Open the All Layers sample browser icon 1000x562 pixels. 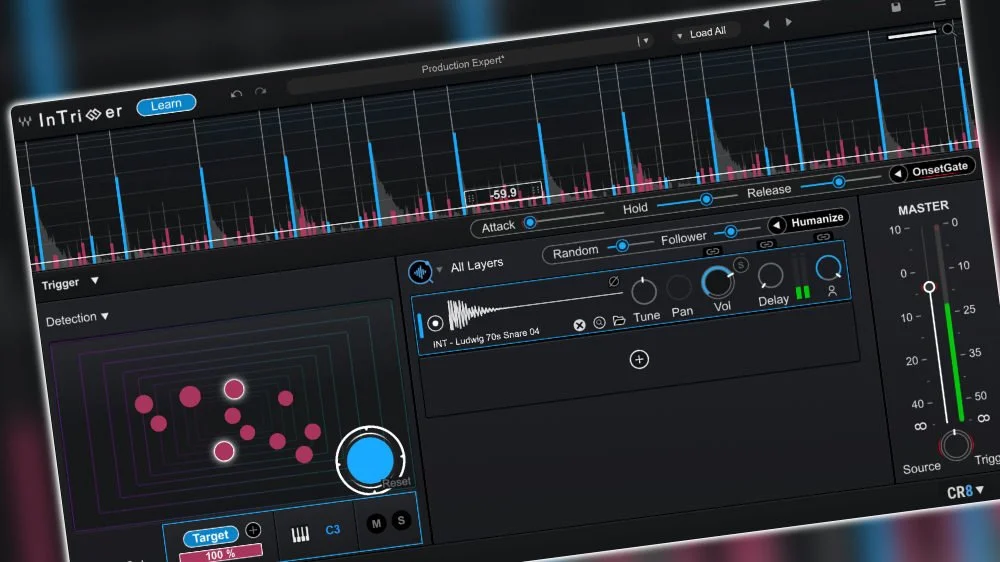click(420, 272)
